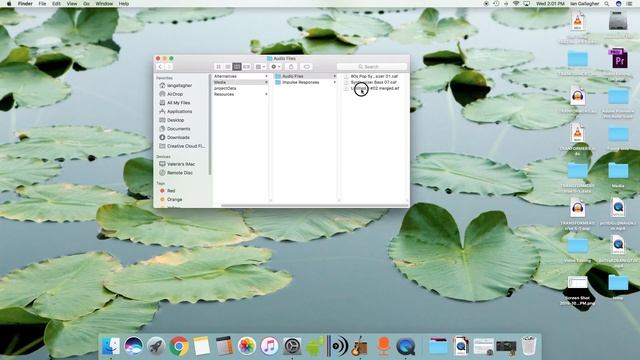Open System Preferences from the Dock
This screenshot has width=640, height=360.
[x=292, y=346]
